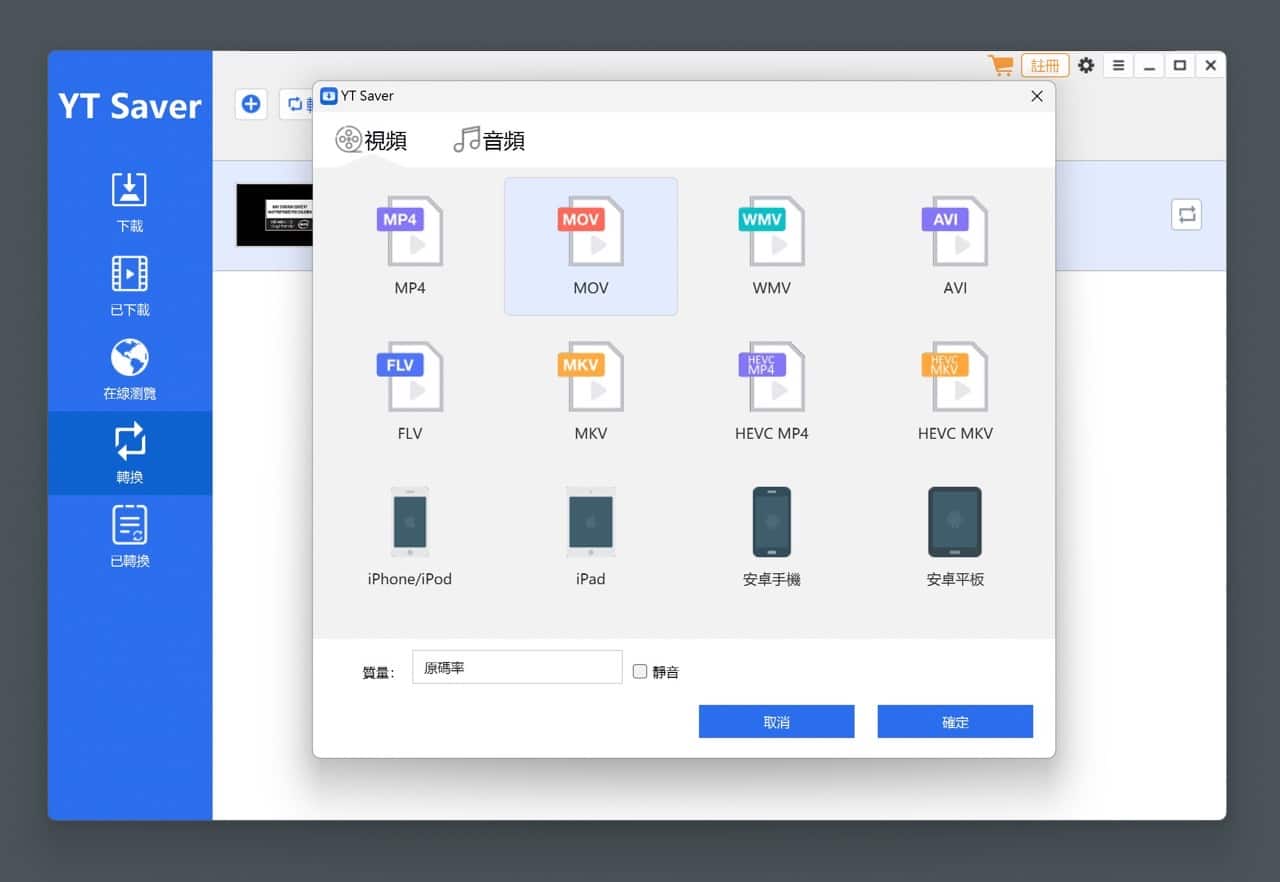Click the convert icon on video row

pos(1186,214)
